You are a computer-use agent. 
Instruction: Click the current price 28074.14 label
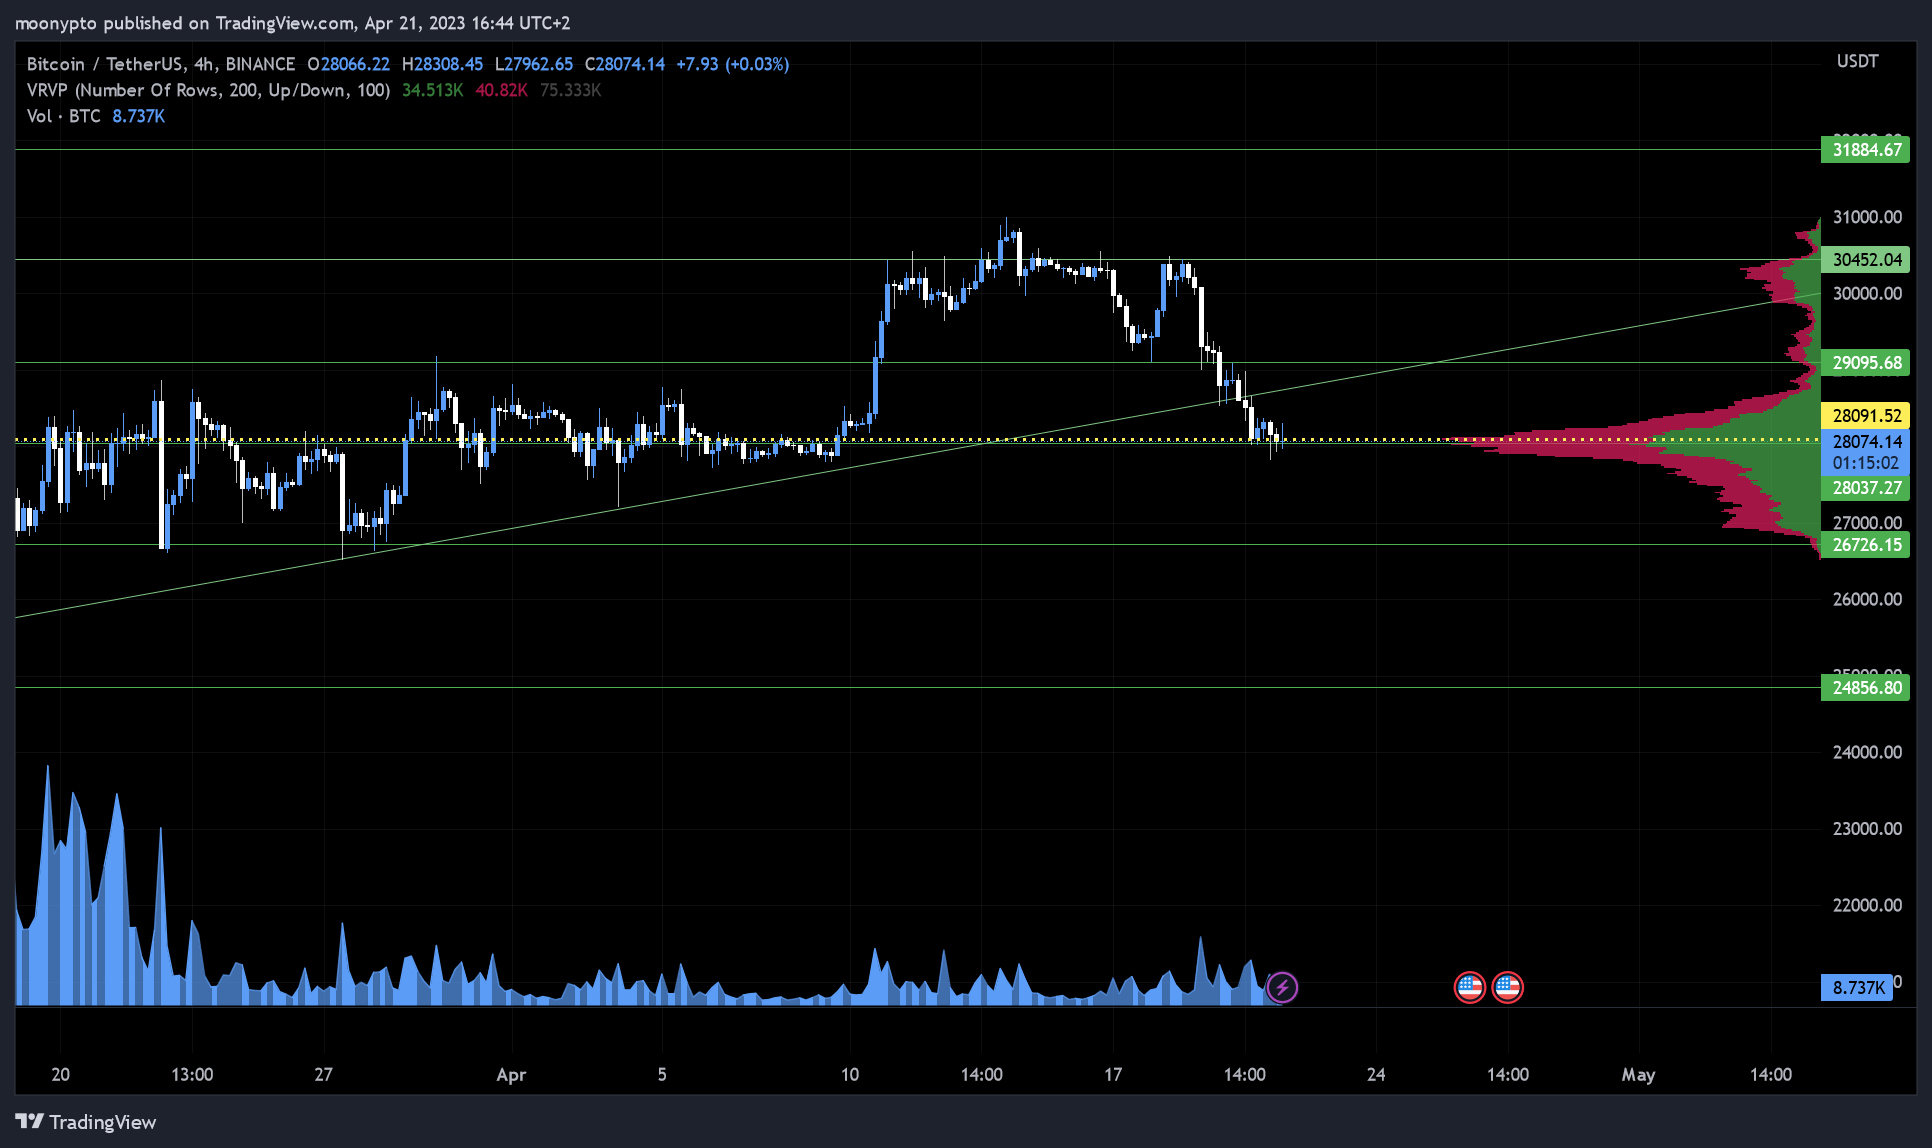point(1866,442)
